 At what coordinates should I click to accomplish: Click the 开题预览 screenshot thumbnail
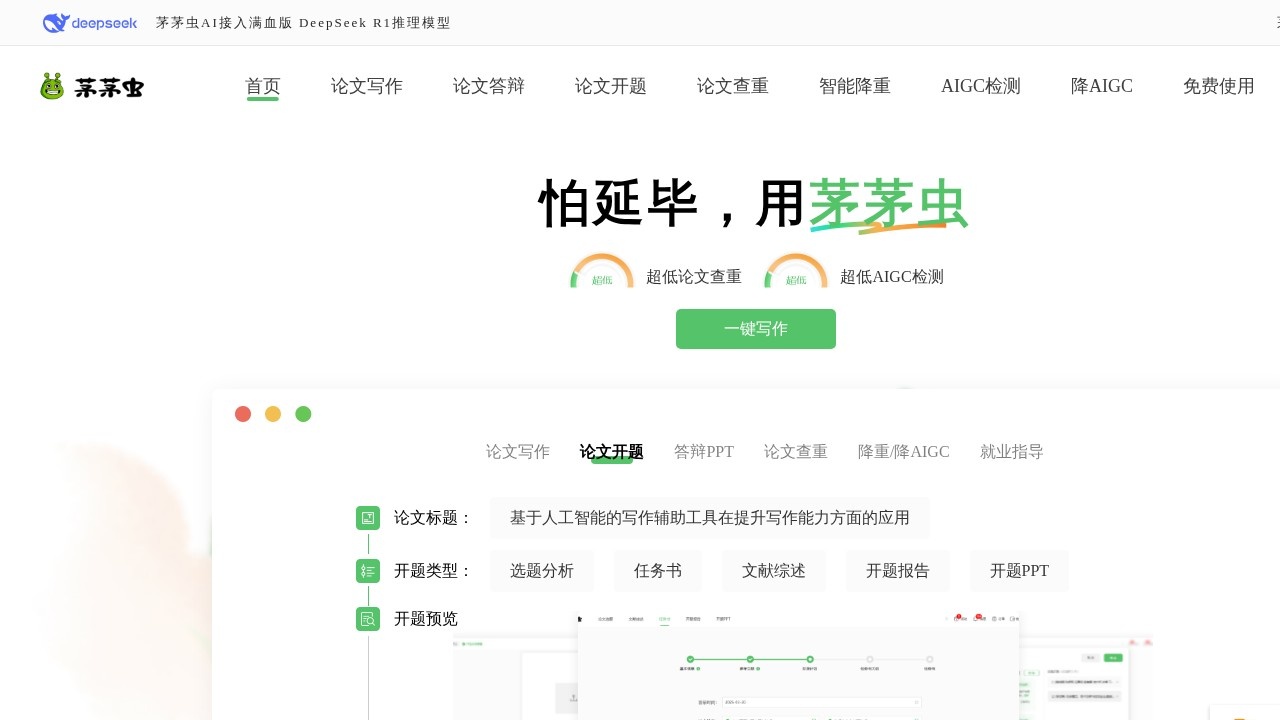click(x=798, y=665)
